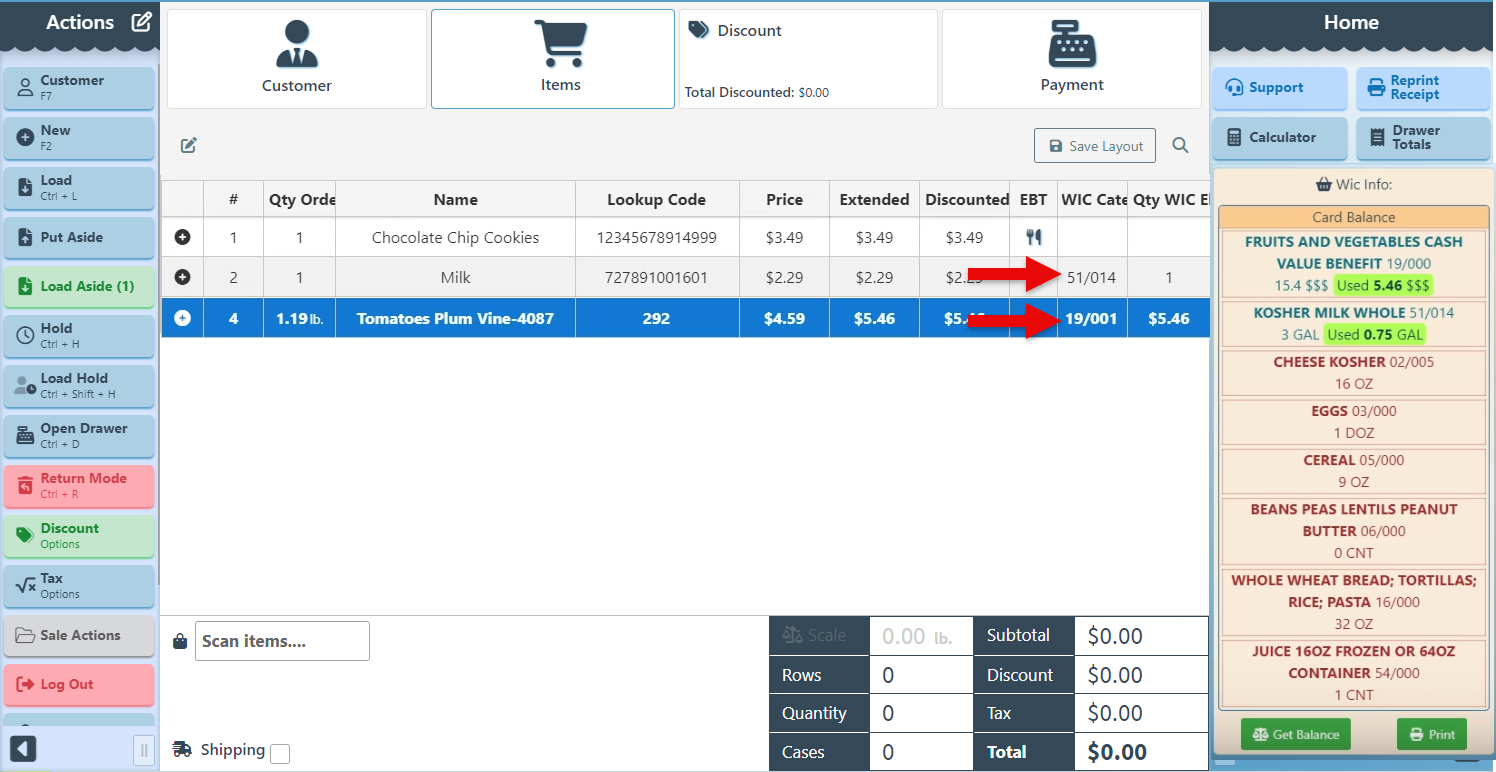Open the Calculator tool
Screen dimensions: 1496x772
(x=1280, y=138)
